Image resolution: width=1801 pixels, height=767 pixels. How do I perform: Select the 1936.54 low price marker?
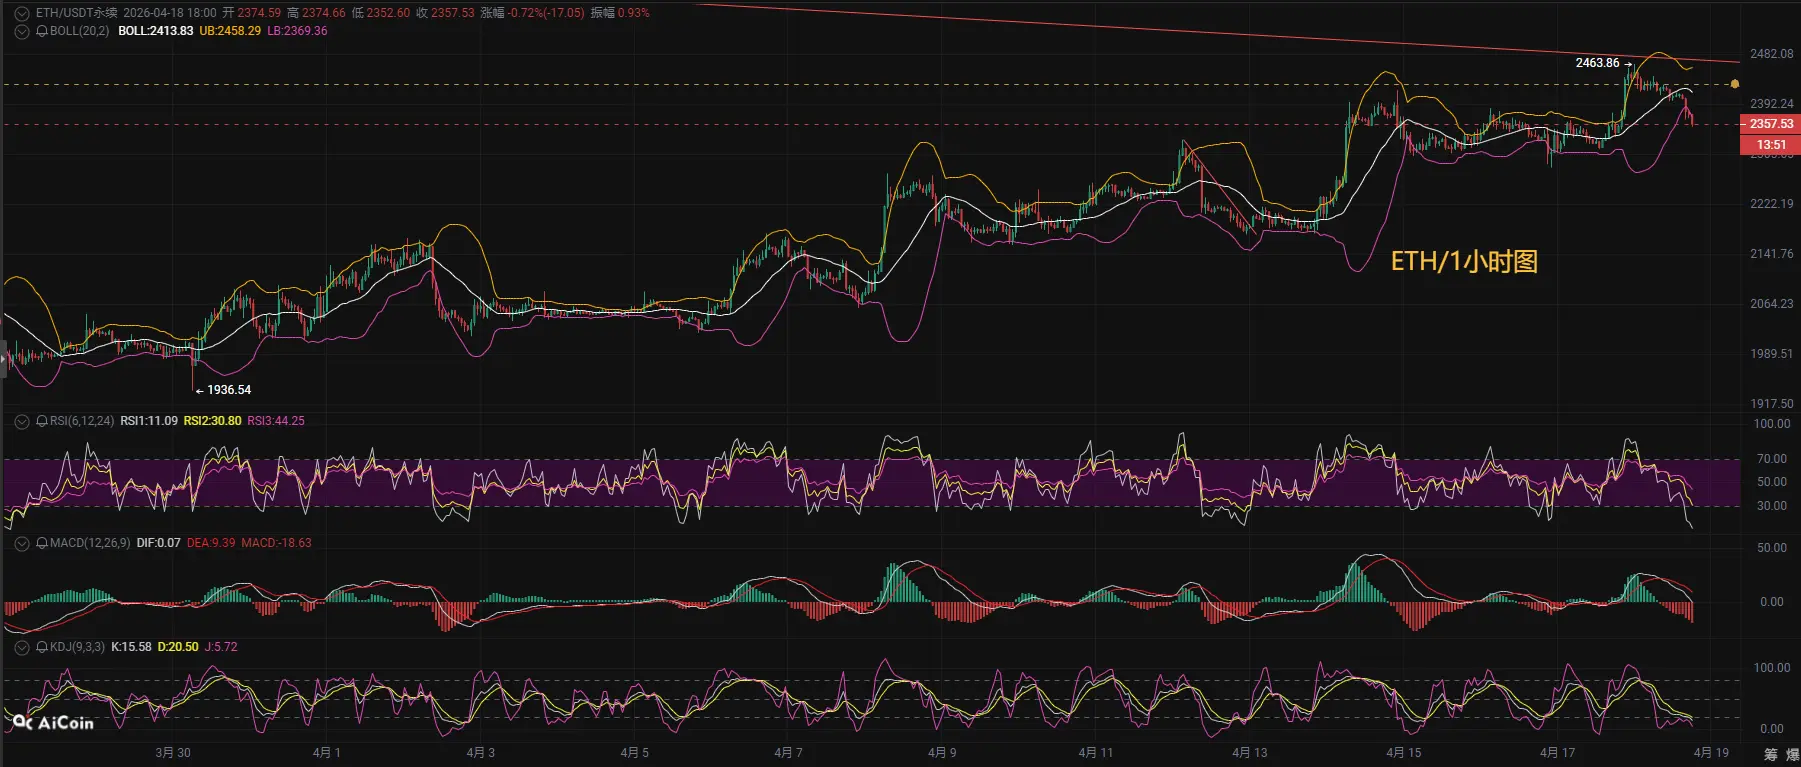point(229,390)
